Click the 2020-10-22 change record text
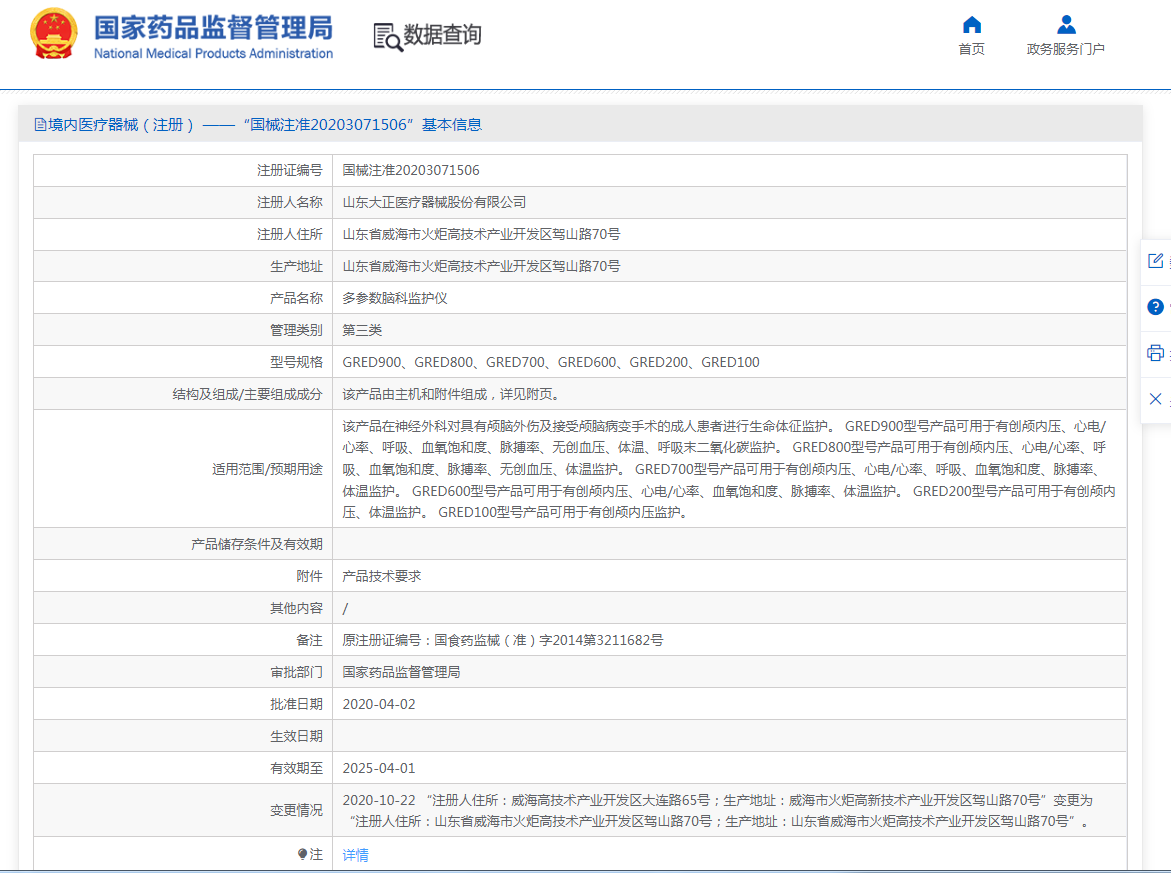The height and width of the screenshot is (873, 1171). point(717,811)
